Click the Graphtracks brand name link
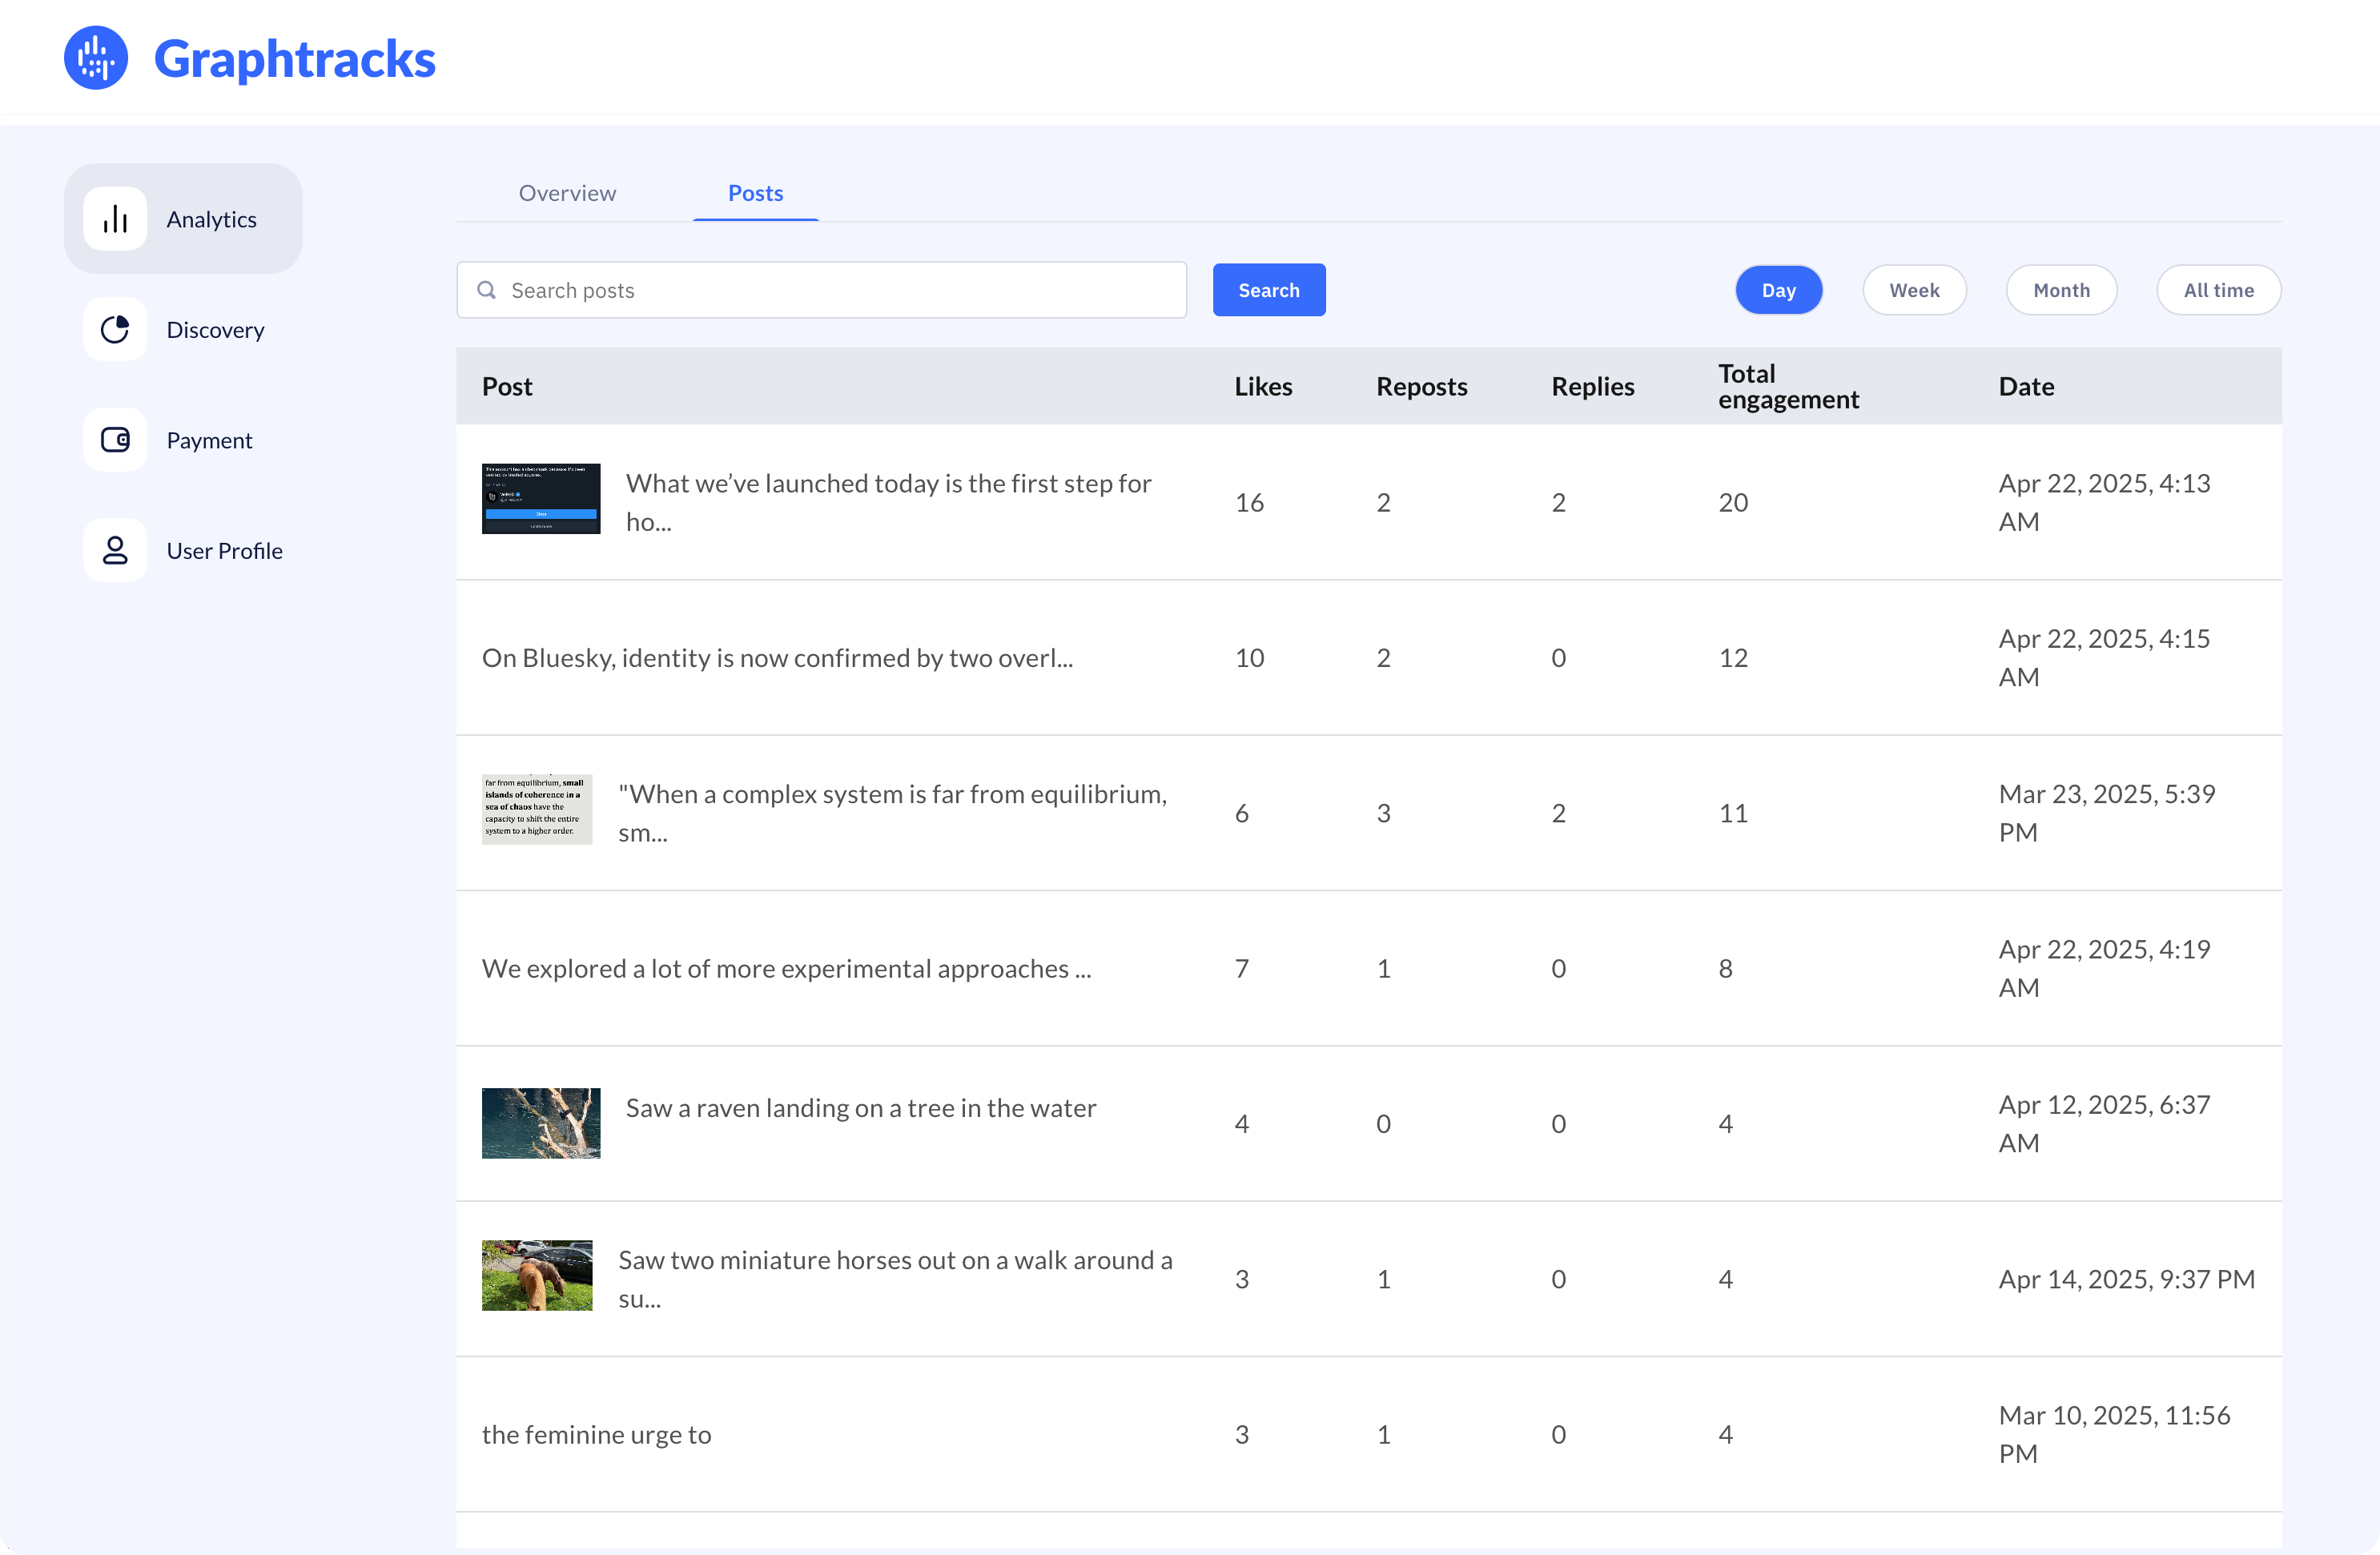Screen dimensions: 2380x1555 (x=294, y=58)
